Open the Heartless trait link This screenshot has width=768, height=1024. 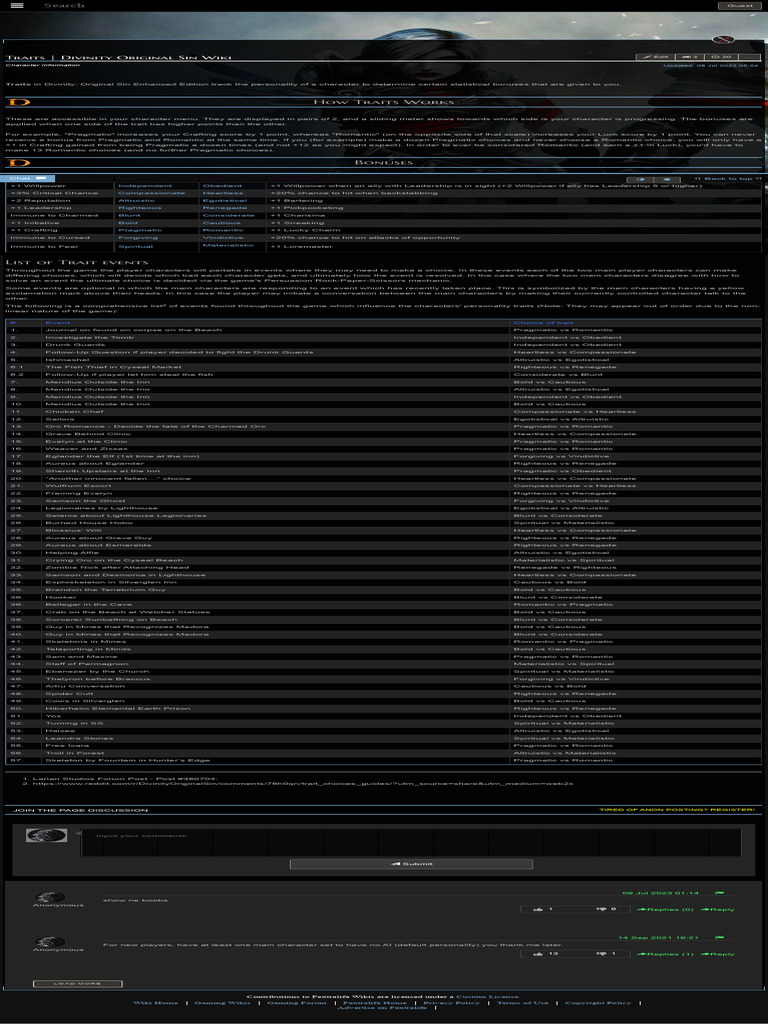[x=223, y=193]
